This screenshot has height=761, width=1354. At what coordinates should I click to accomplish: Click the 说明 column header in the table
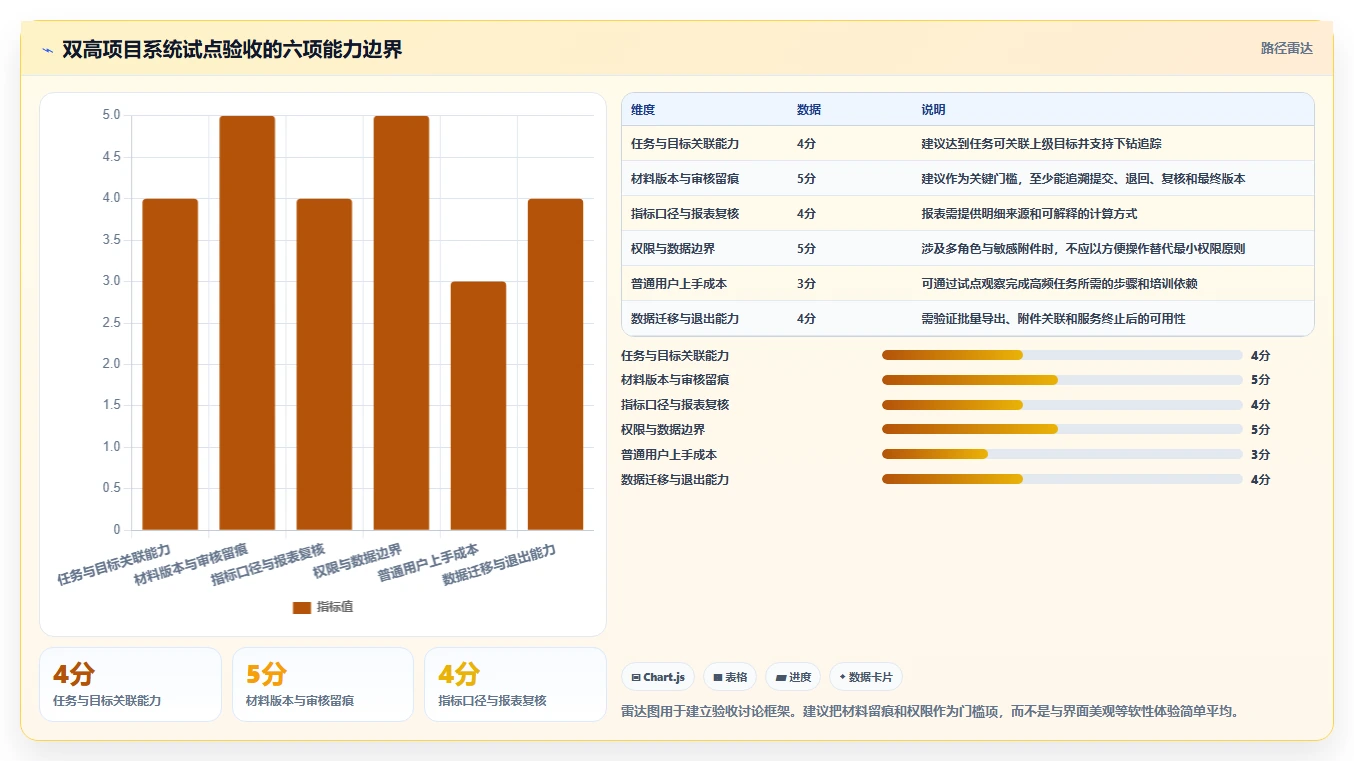tap(933, 110)
